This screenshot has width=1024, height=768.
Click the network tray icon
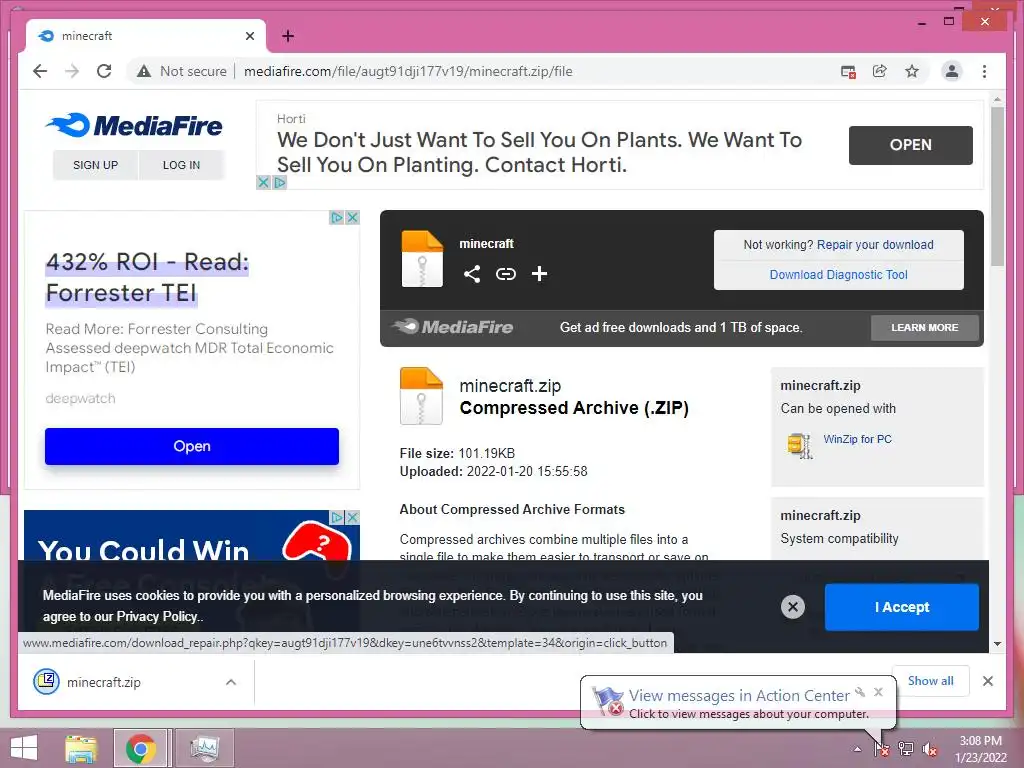pyautogui.click(x=906, y=749)
